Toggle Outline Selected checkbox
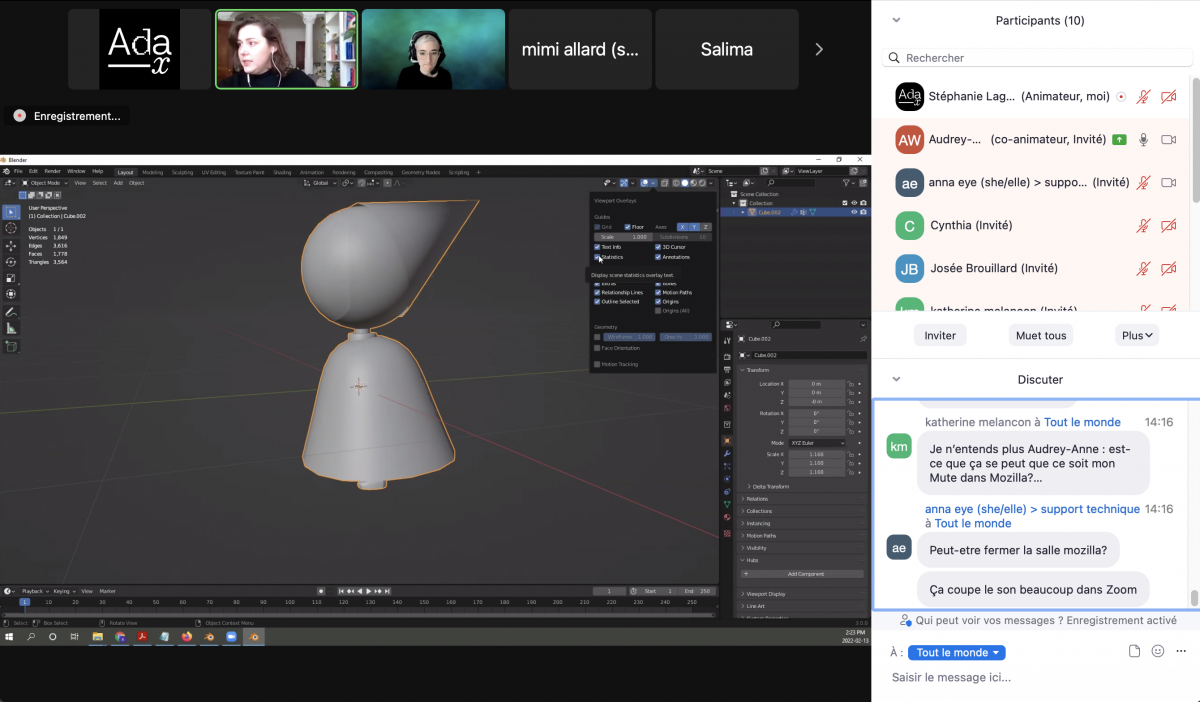This screenshot has height=702, width=1200. (598, 301)
